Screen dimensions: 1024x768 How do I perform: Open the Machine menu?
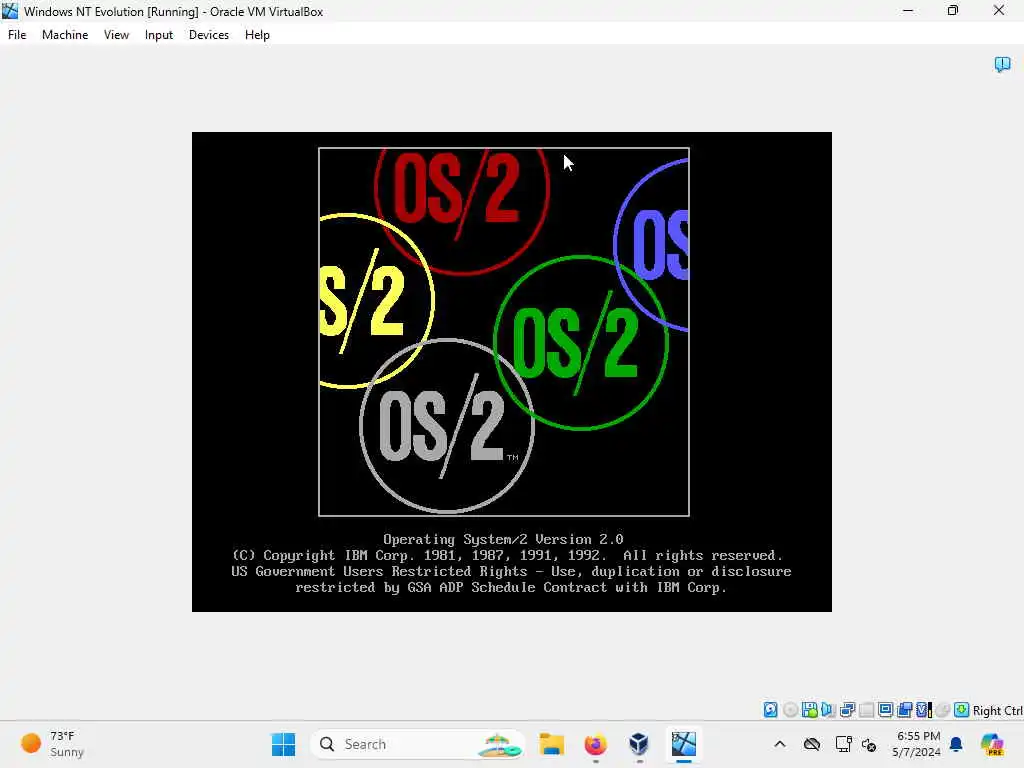65,35
